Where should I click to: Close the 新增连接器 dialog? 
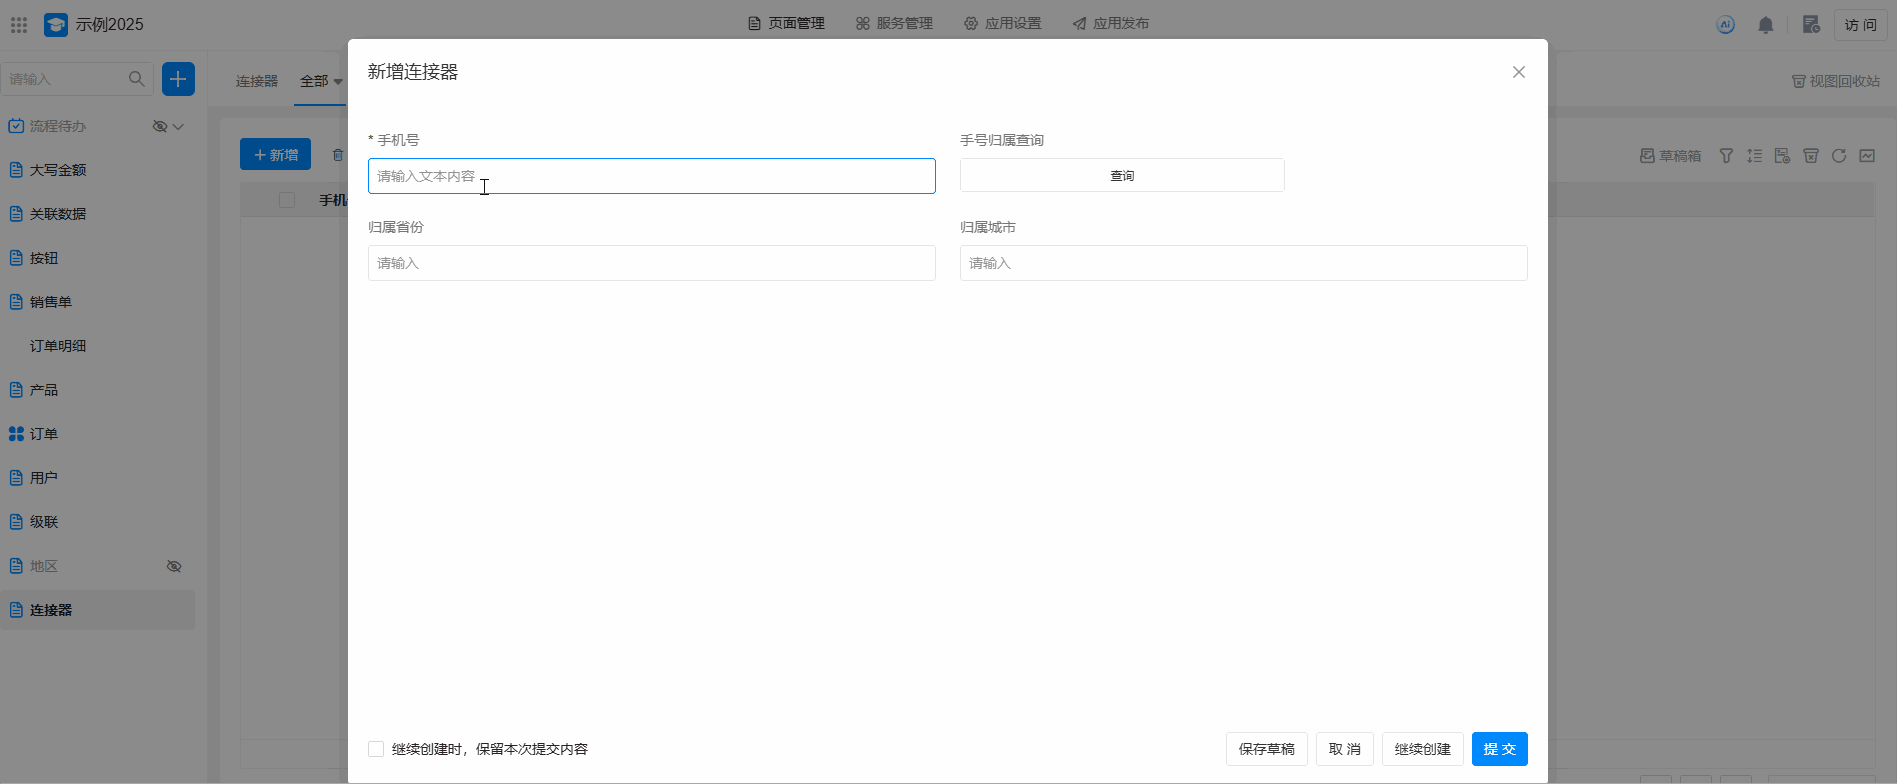tap(1518, 72)
